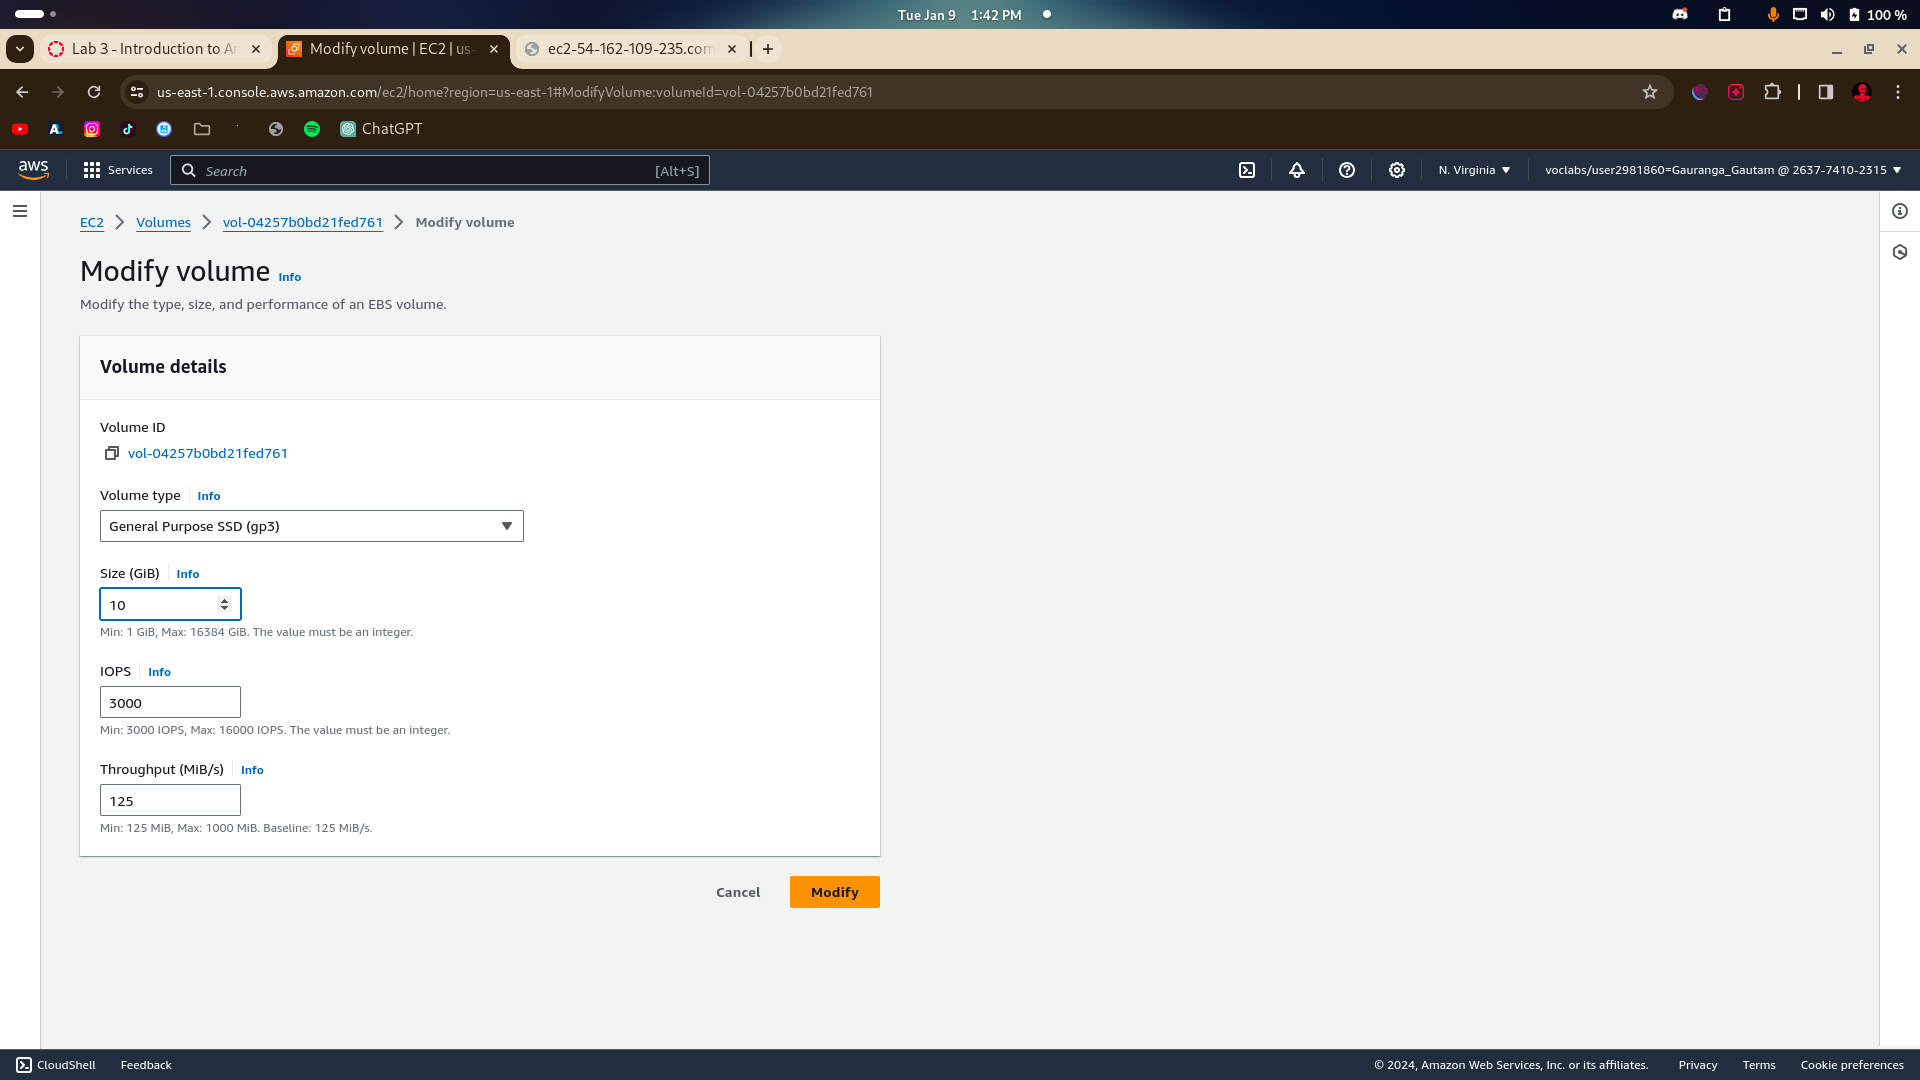Viewport: 1920px width, 1080px height.
Task: Cancel the volume modification
Action: click(x=738, y=892)
